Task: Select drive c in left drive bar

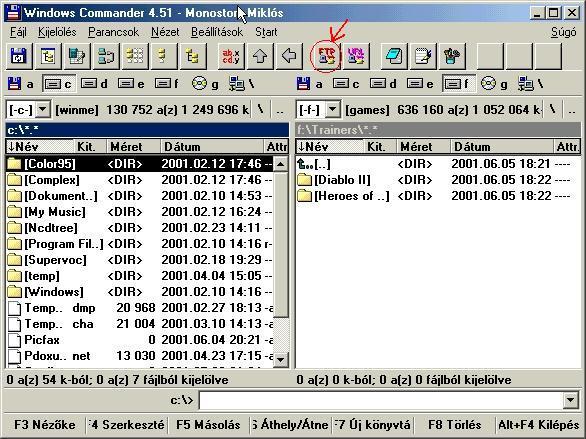Action: coord(59,84)
